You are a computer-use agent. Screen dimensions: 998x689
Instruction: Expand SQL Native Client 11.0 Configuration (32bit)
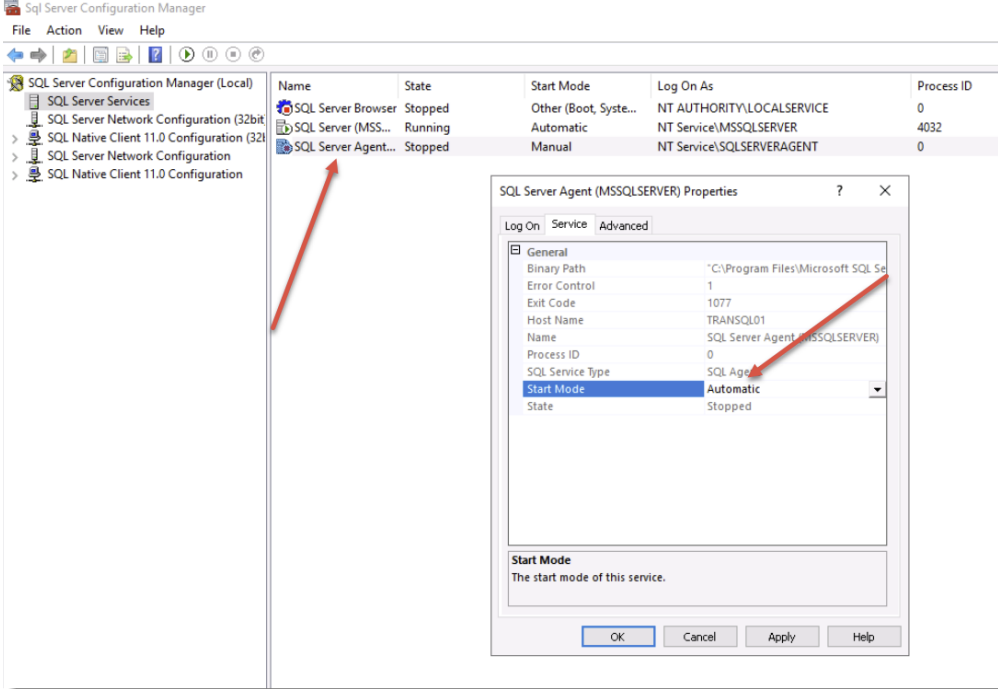point(15,139)
